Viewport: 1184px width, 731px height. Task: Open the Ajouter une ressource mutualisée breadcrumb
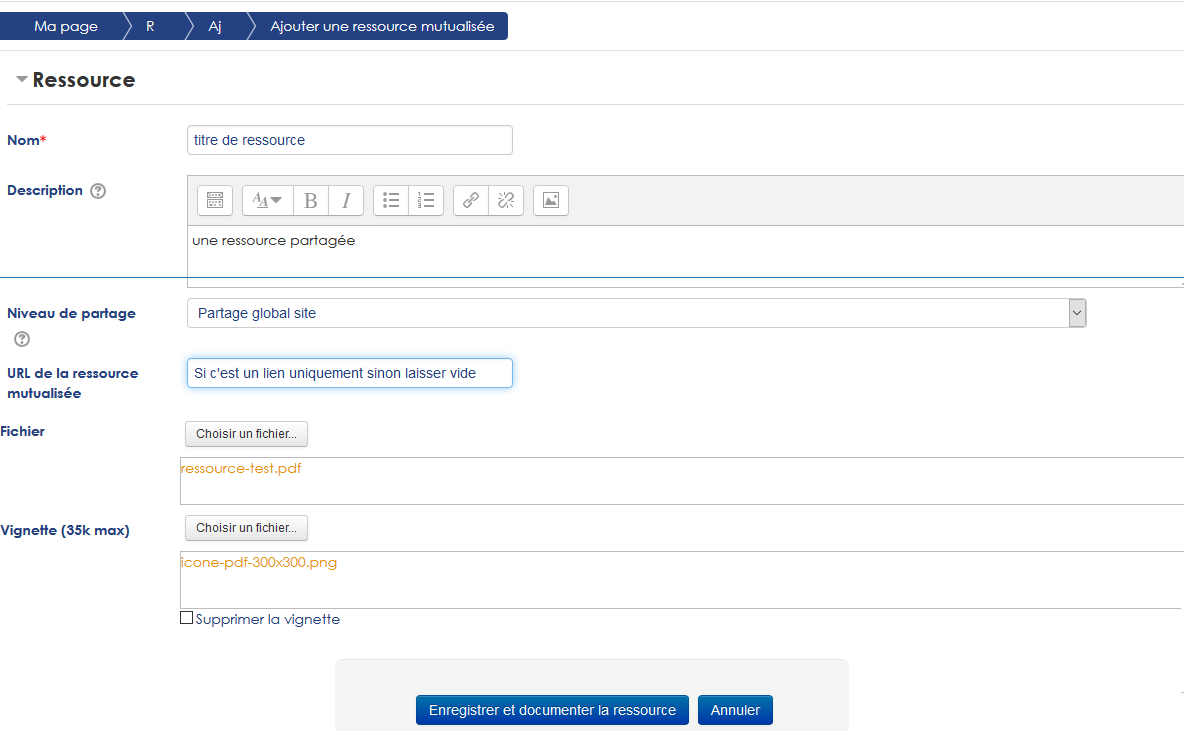(x=382, y=26)
